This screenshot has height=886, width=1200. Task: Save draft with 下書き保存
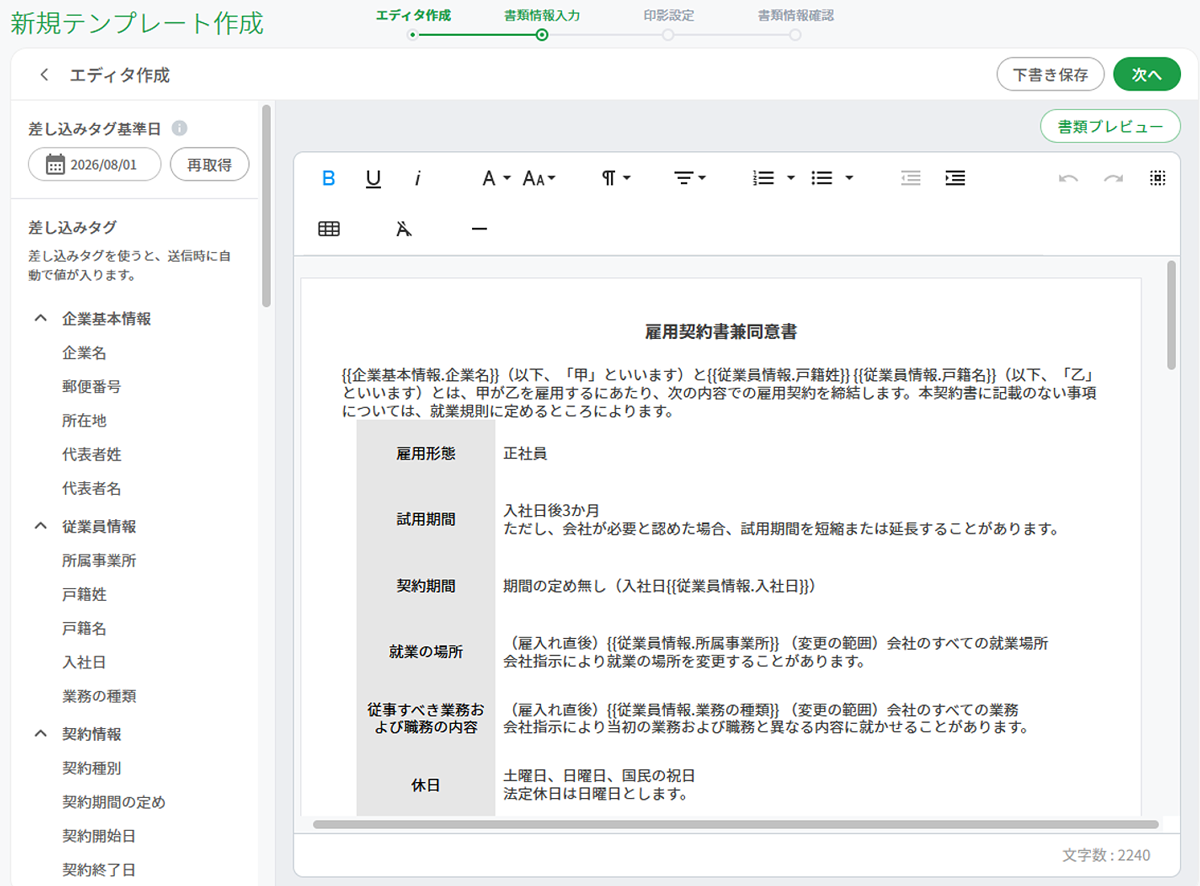click(1050, 75)
